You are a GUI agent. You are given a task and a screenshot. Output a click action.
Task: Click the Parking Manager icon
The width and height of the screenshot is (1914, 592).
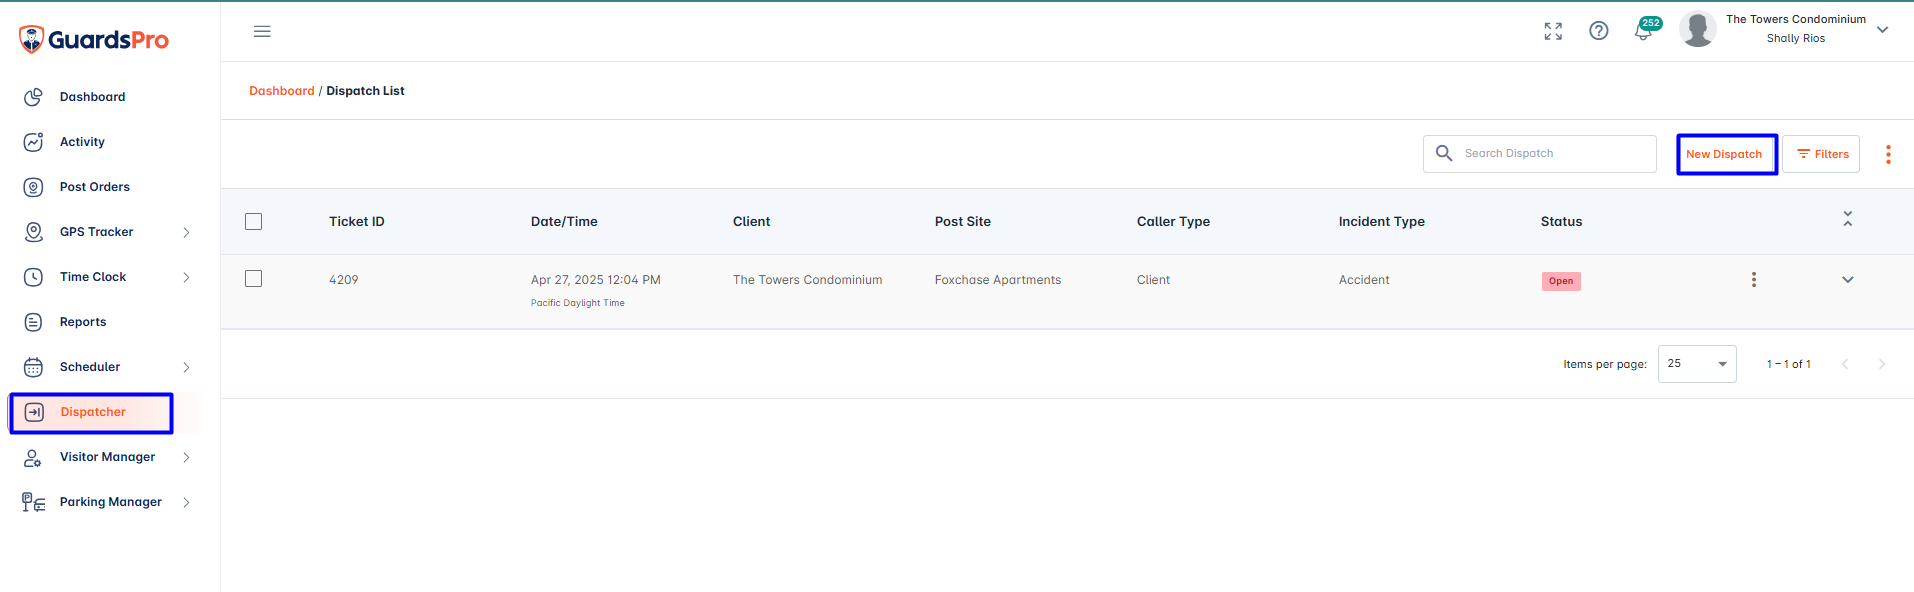pyautogui.click(x=33, y=502)
